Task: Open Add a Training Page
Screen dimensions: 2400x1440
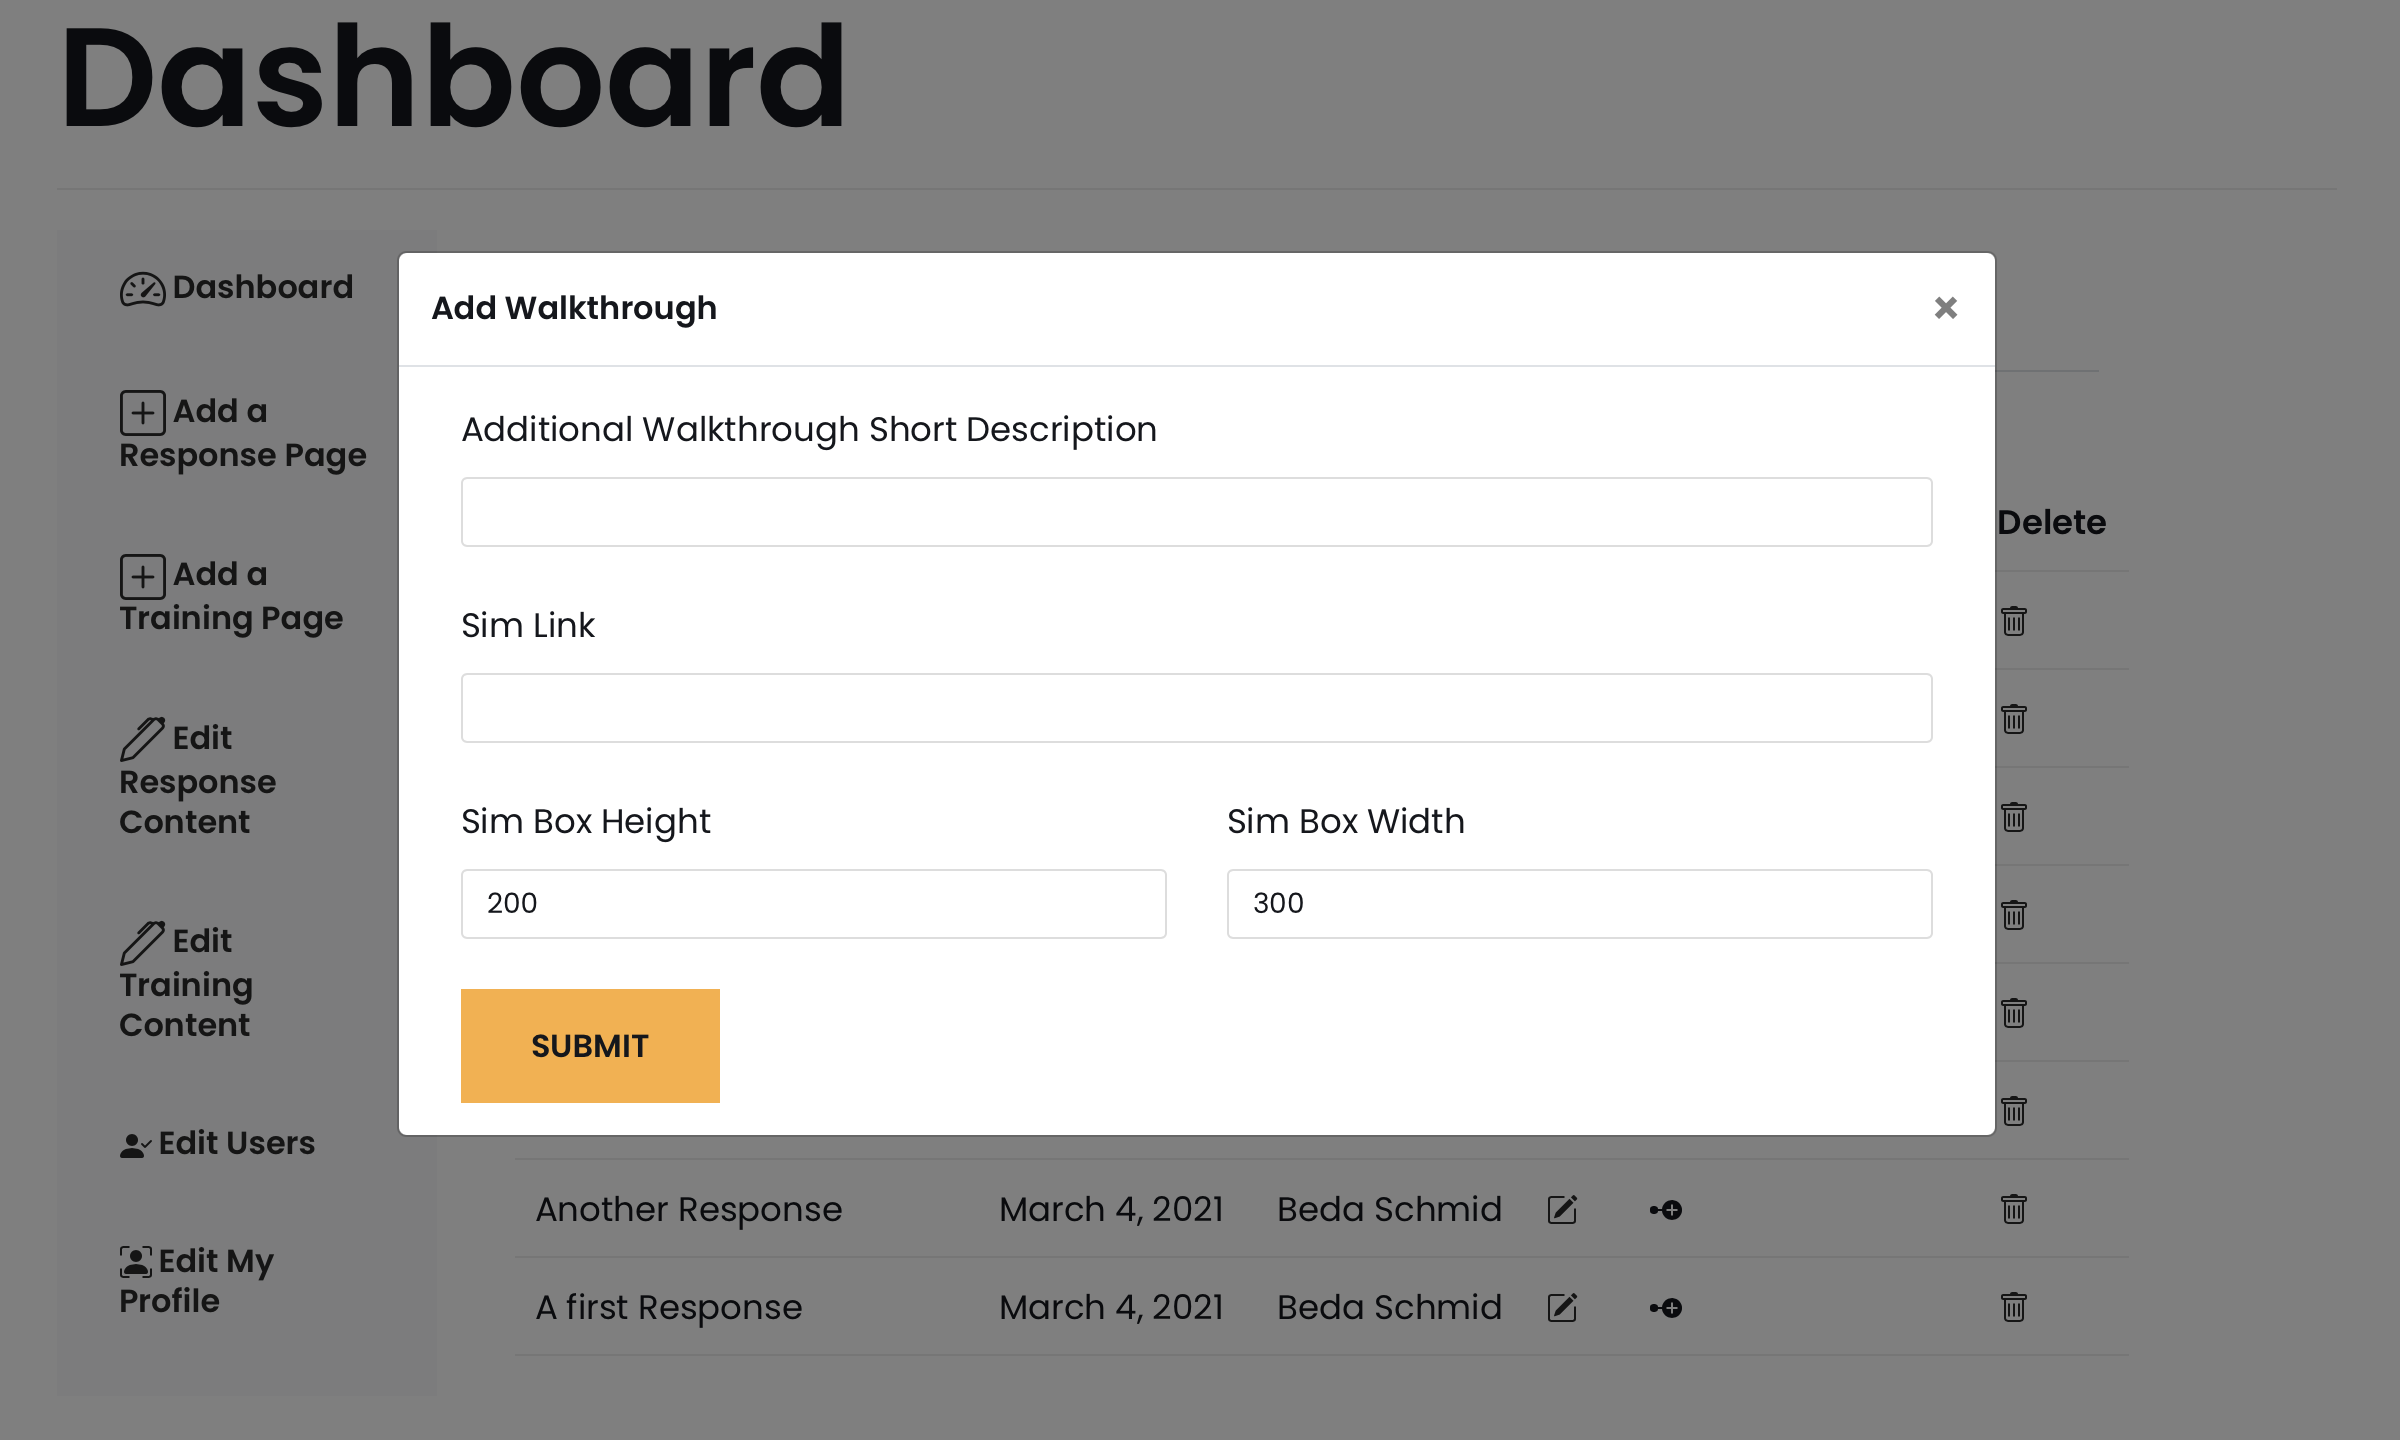Action: pos(231,596)
